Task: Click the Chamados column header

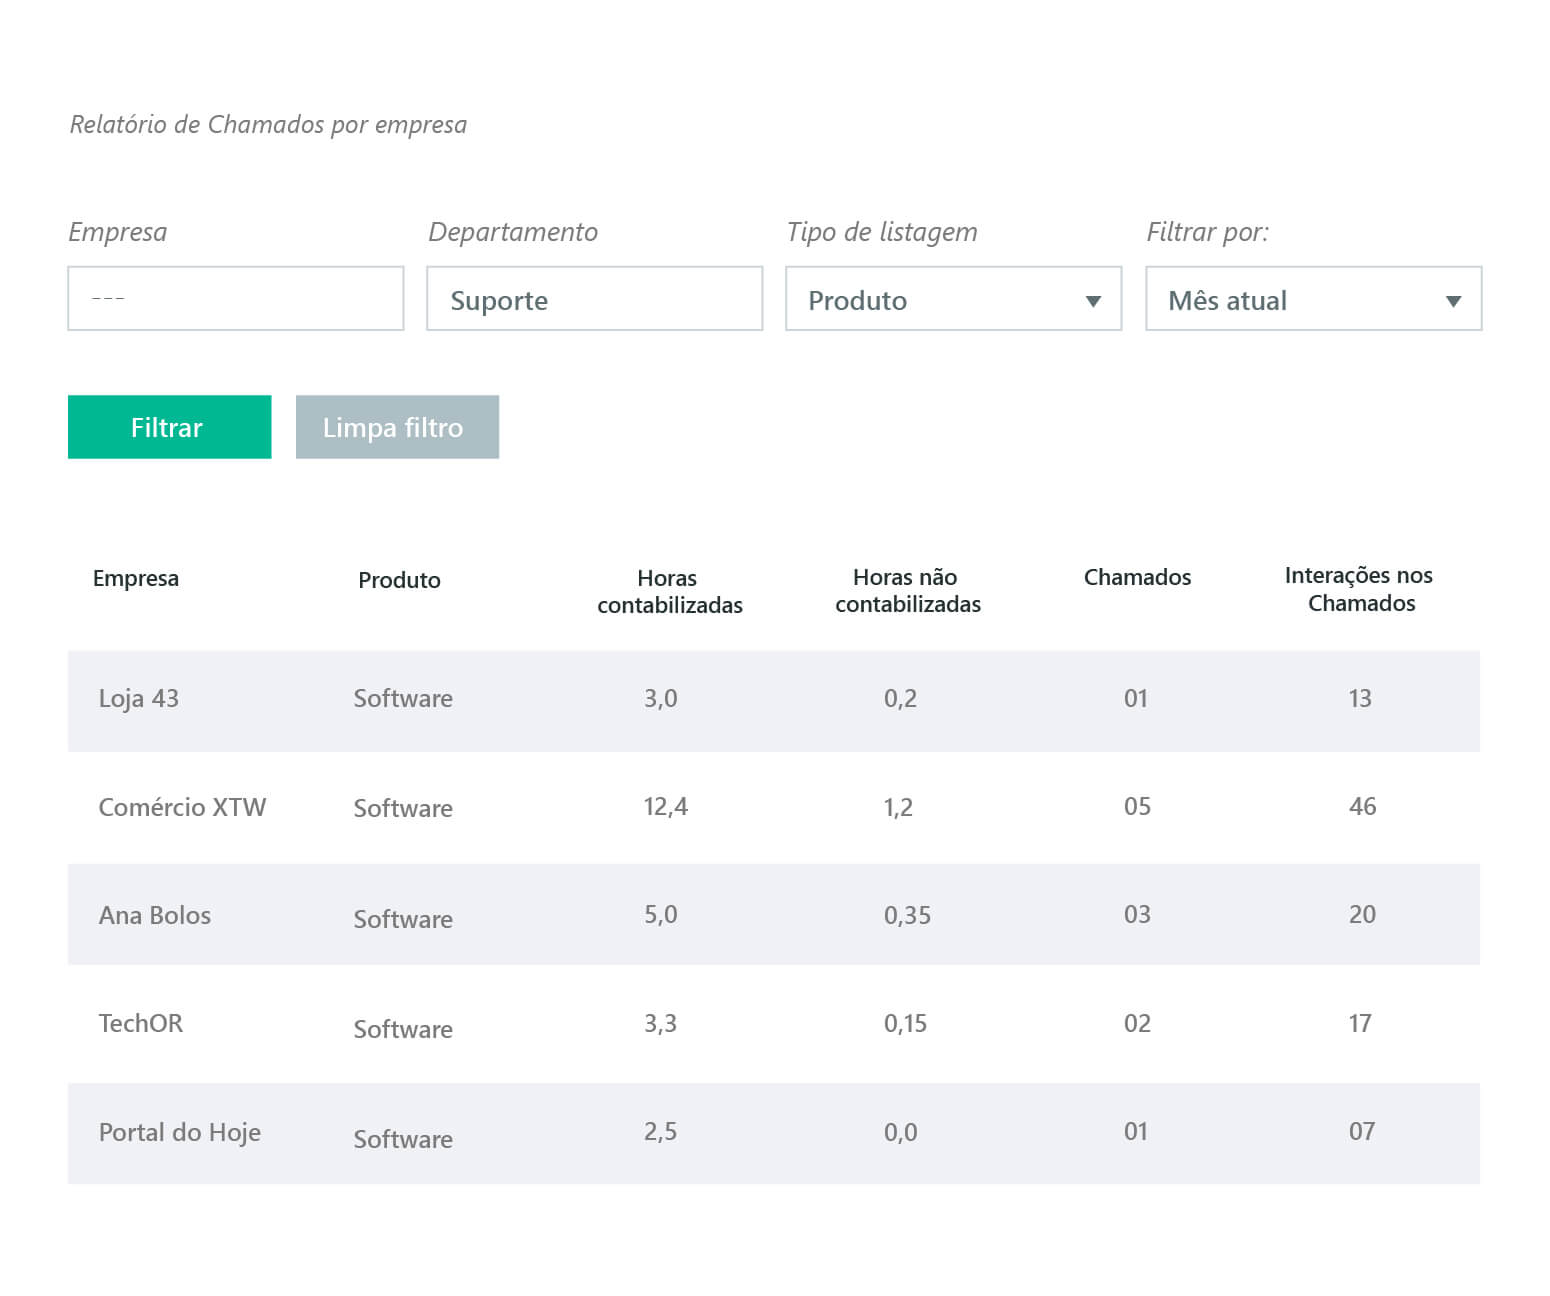Action: pos(1137,577)
